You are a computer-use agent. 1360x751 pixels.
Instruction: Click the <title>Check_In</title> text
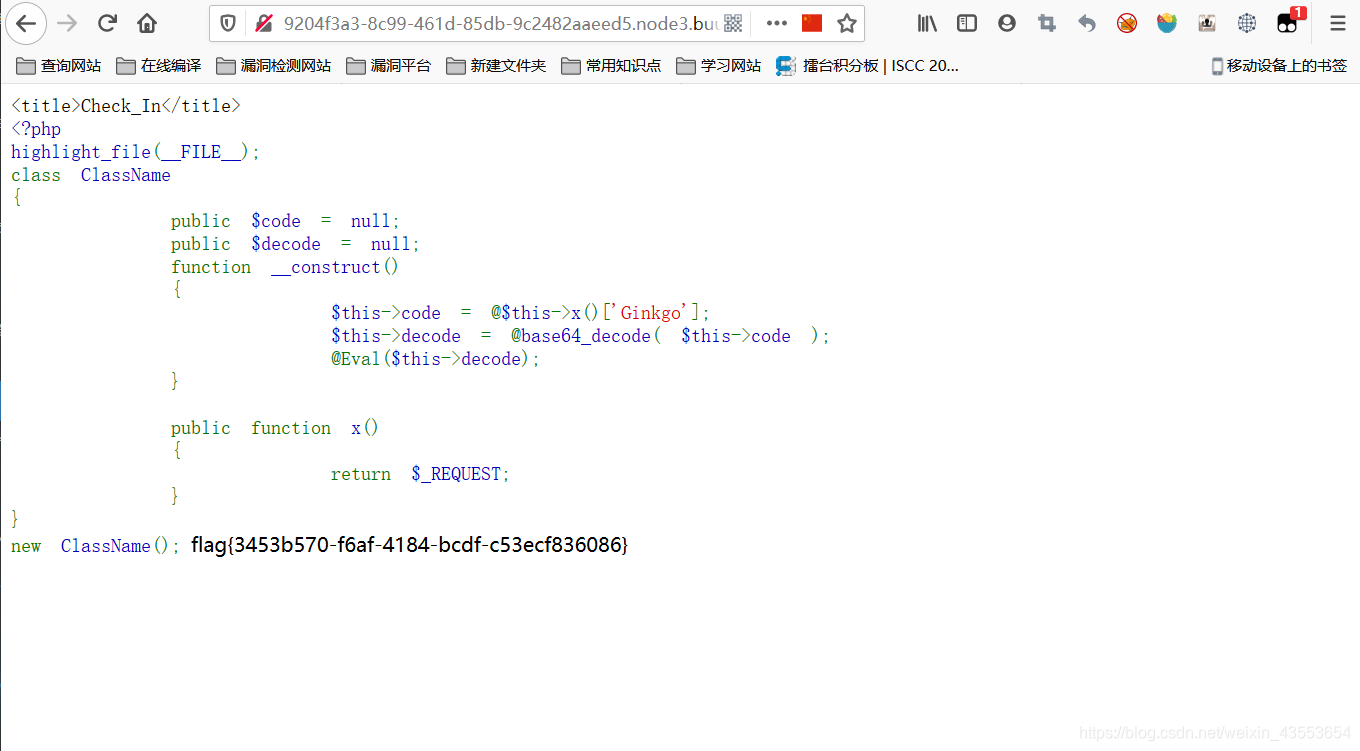[x=126, y=106]
